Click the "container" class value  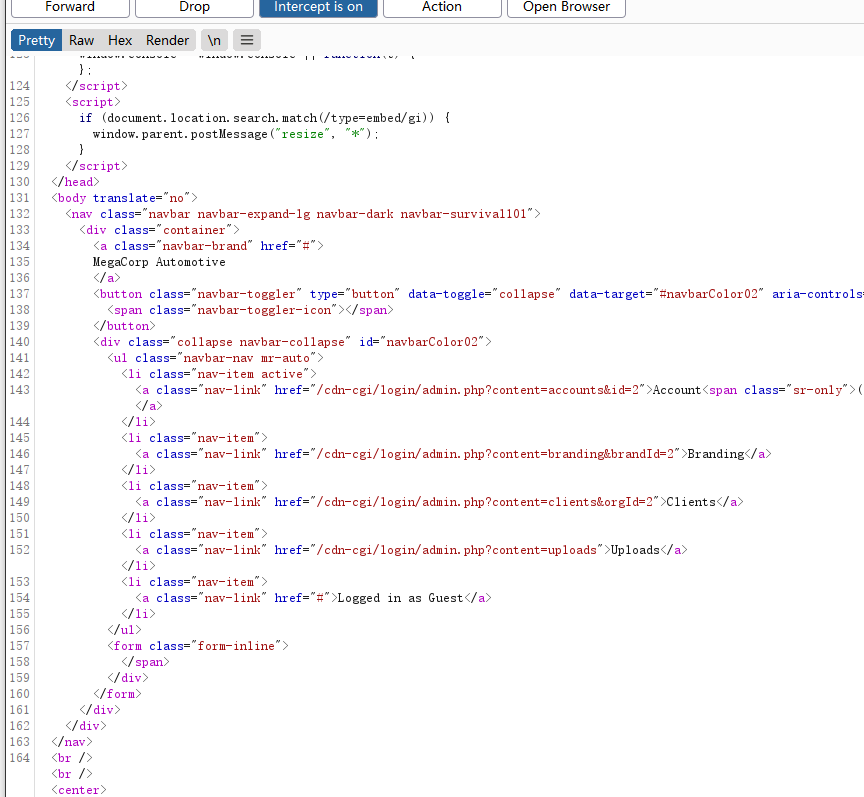(195, 230)
